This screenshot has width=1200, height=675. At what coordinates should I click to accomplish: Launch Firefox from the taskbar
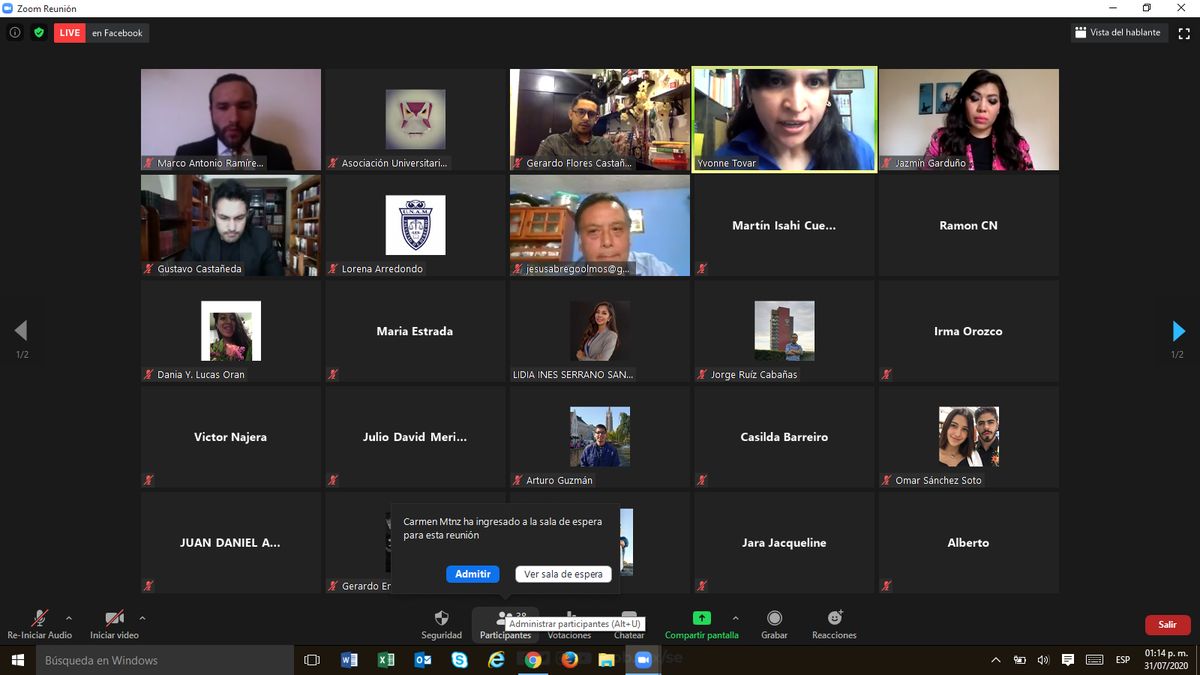click(570, 660)
